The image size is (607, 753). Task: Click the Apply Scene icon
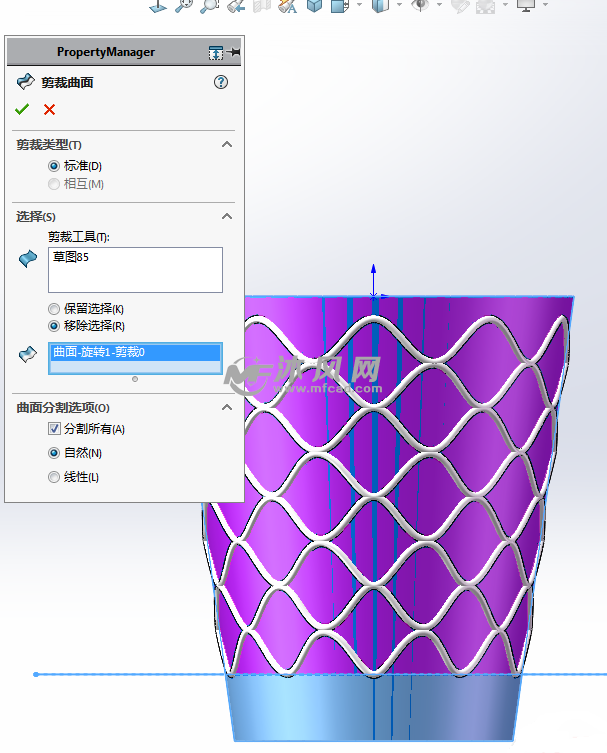point(486,6)
